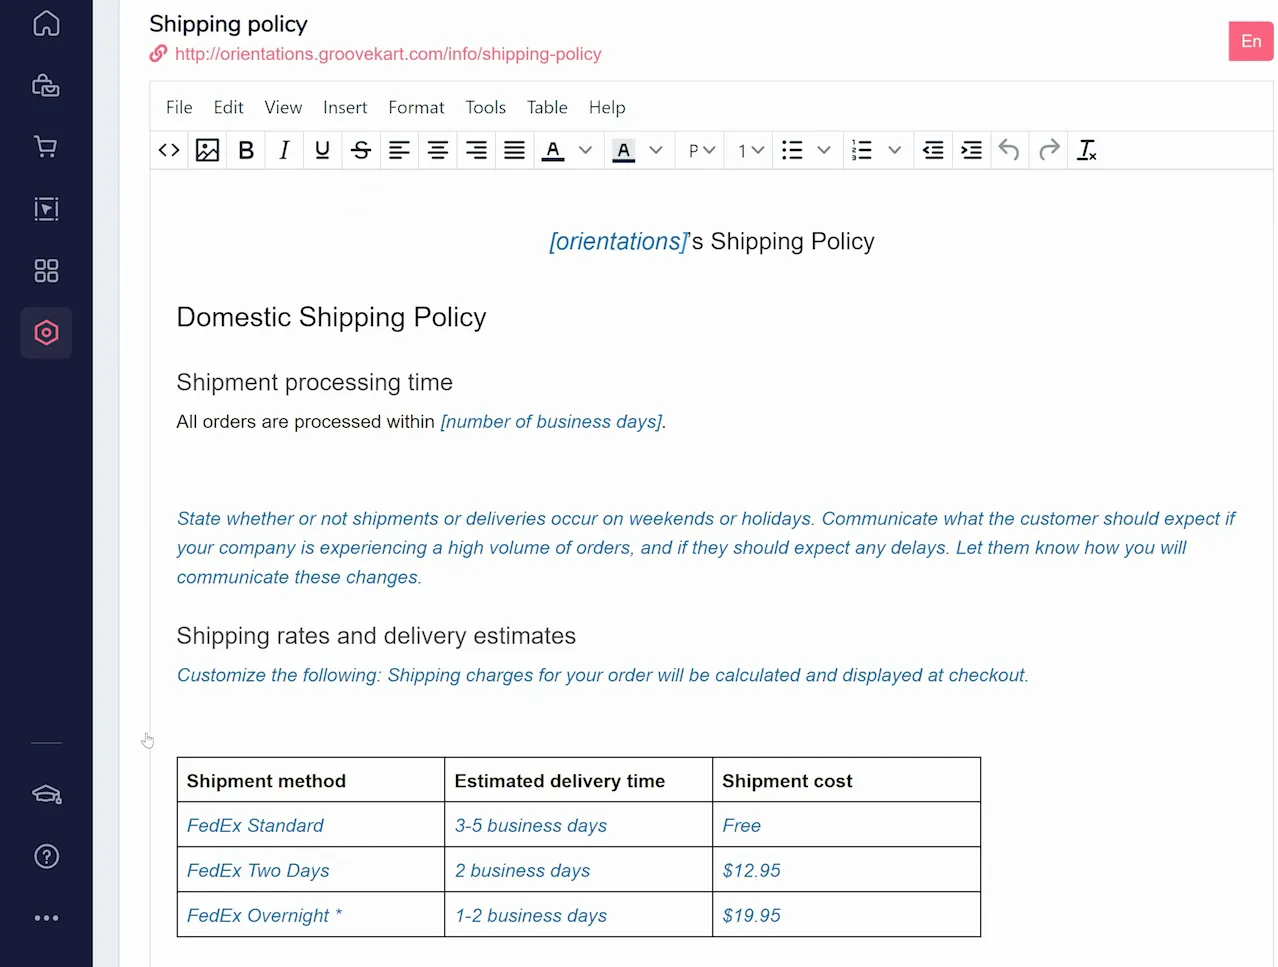Open the Edit menu

[228, 107]
